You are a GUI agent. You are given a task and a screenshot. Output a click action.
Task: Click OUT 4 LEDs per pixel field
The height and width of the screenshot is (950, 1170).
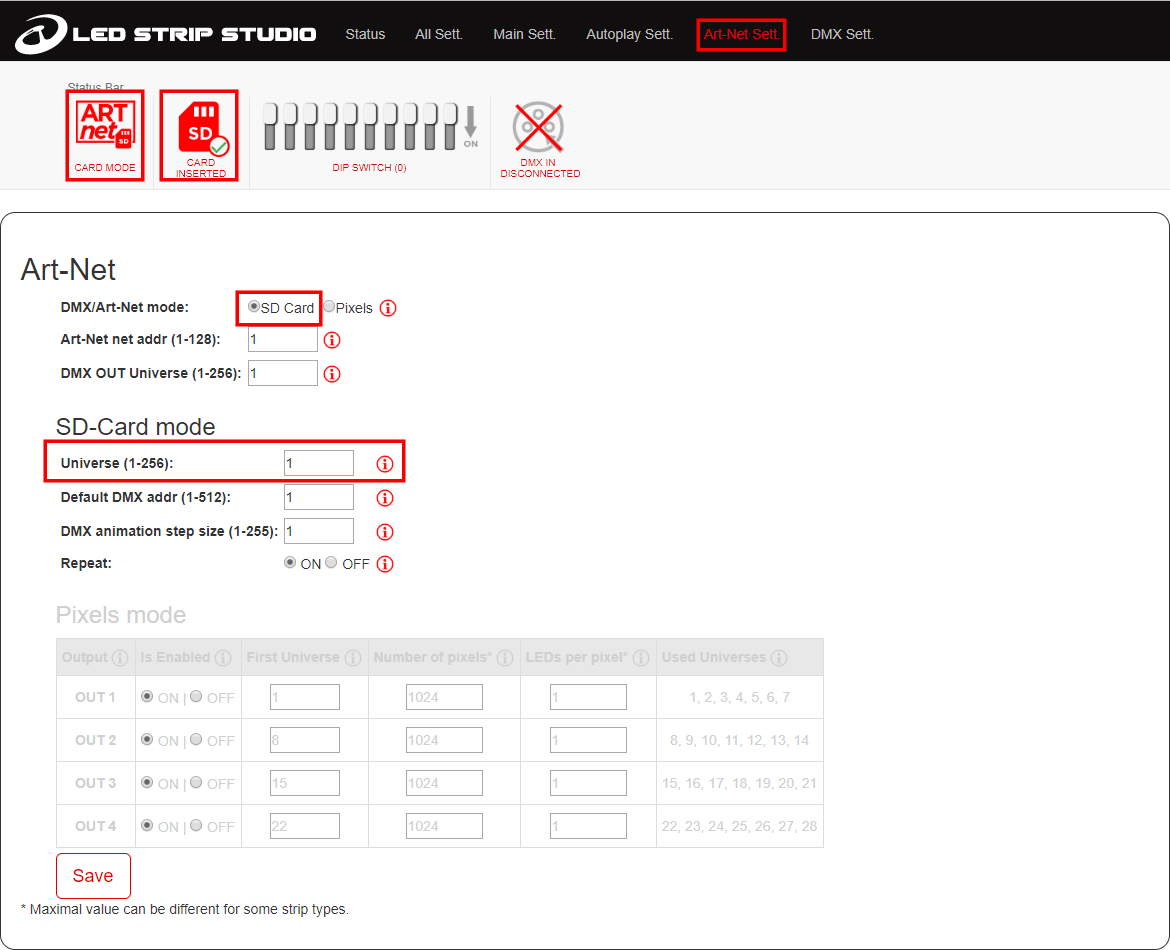click(x=588, y=826)
